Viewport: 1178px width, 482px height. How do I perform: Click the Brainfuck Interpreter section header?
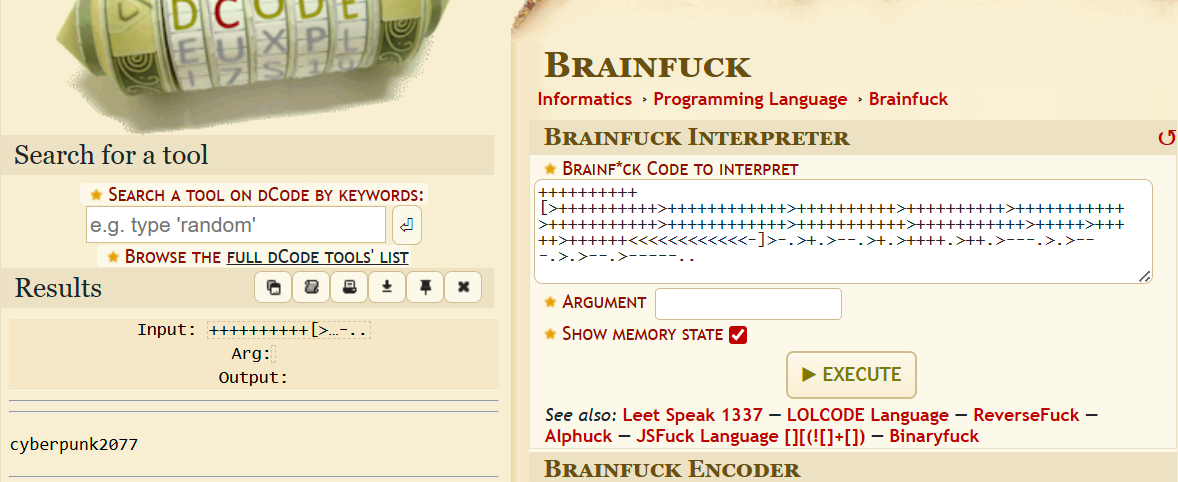(696, 137)
